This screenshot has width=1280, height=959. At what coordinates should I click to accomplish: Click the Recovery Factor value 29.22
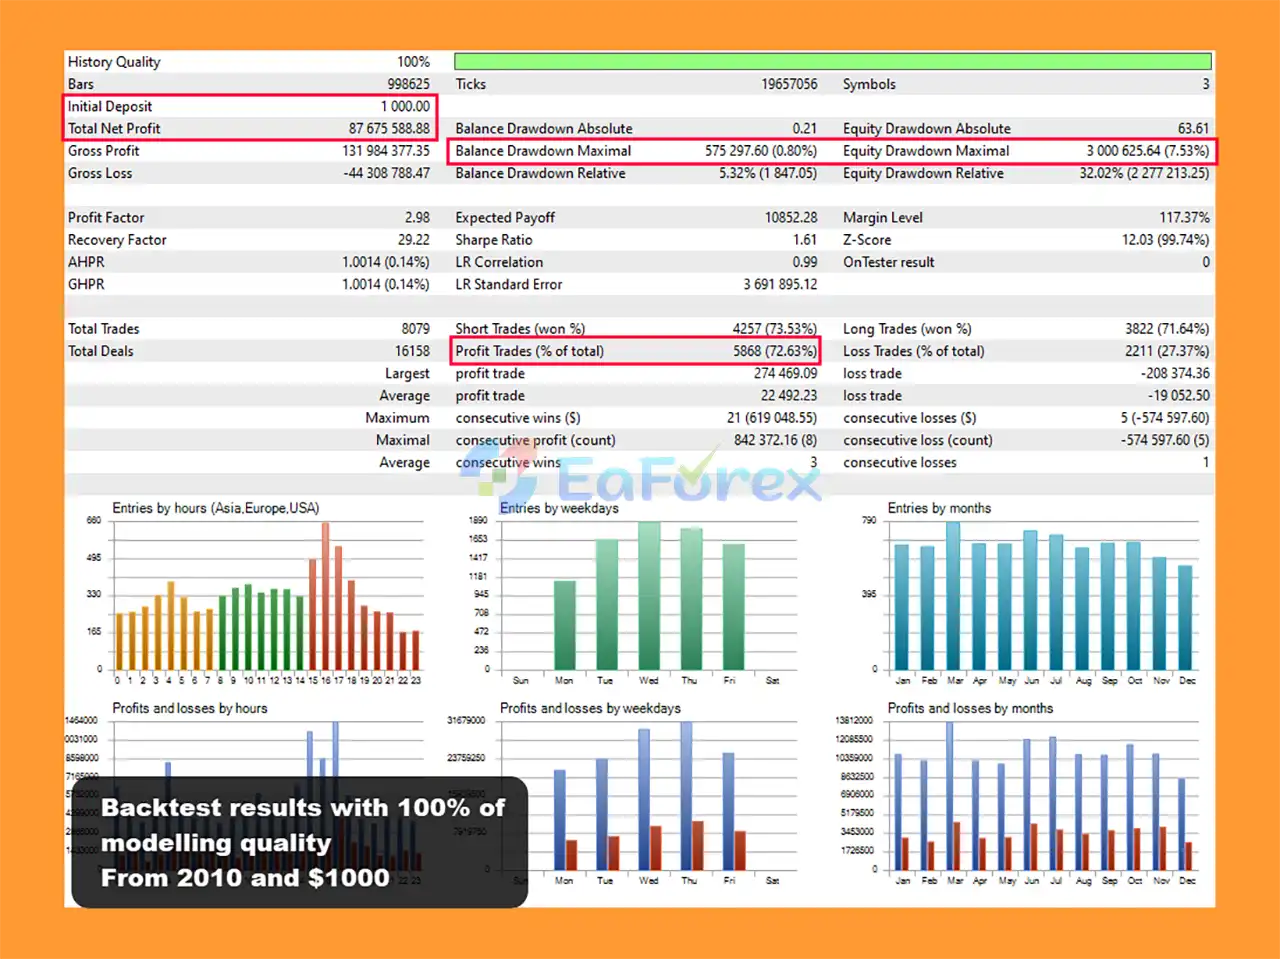413,240
